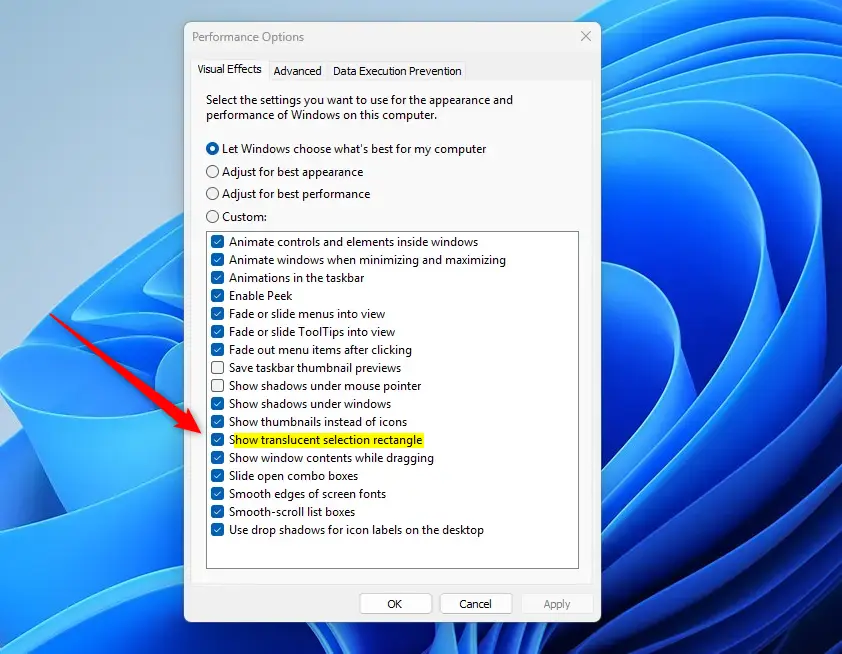Close the Performance Options dialog
This screenshot has width=842, height=654.
coord(586,37)
